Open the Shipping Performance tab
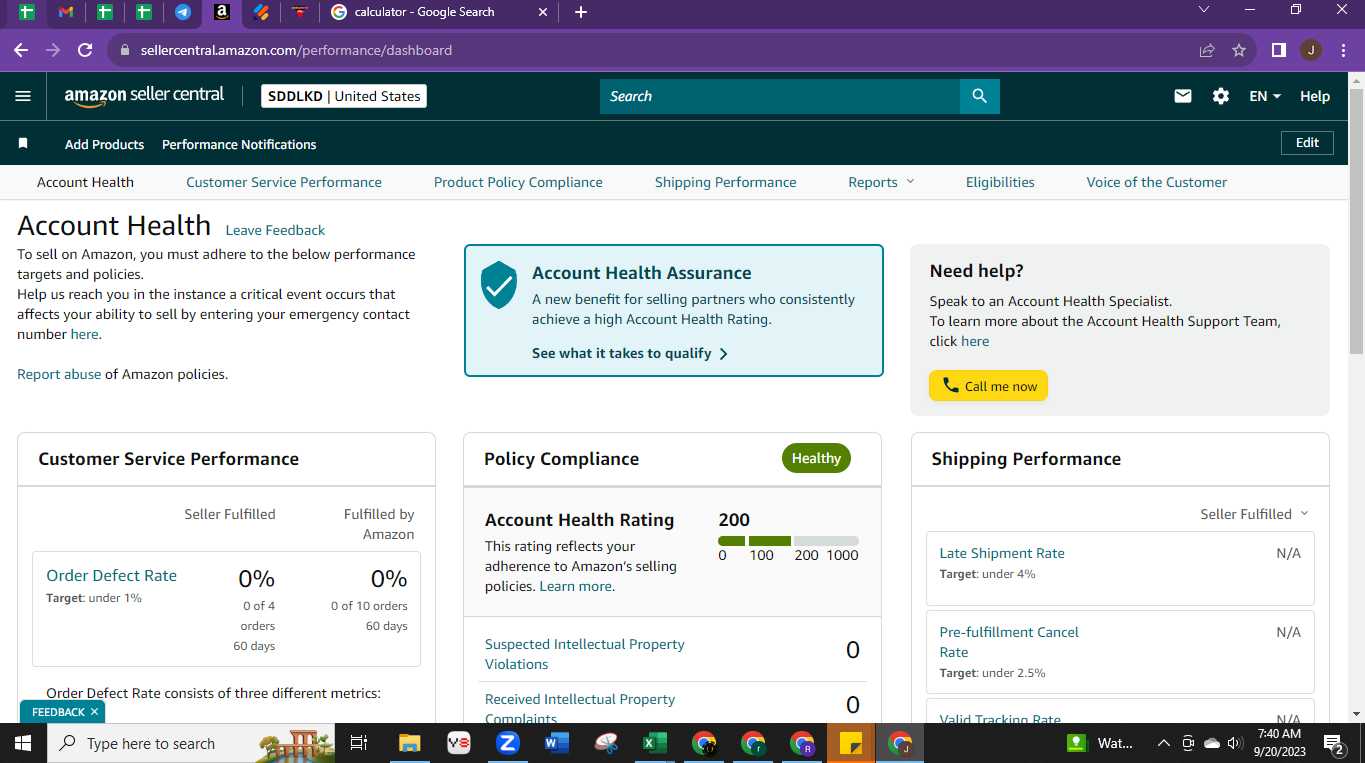This screenshot has height=763, width=1365. 726,182
